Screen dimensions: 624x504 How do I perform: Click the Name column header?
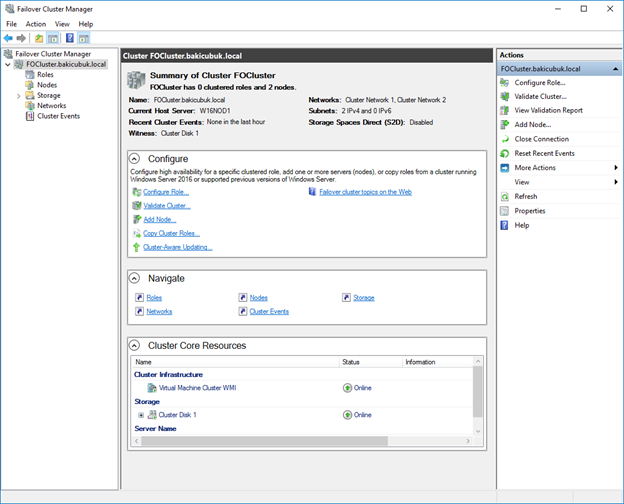pos(235,362)
